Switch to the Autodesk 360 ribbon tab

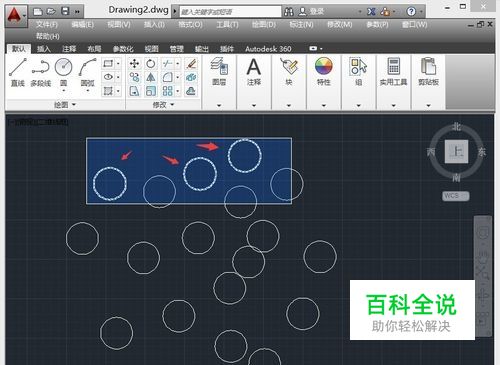pyautogui.click(x=268, y=49)
